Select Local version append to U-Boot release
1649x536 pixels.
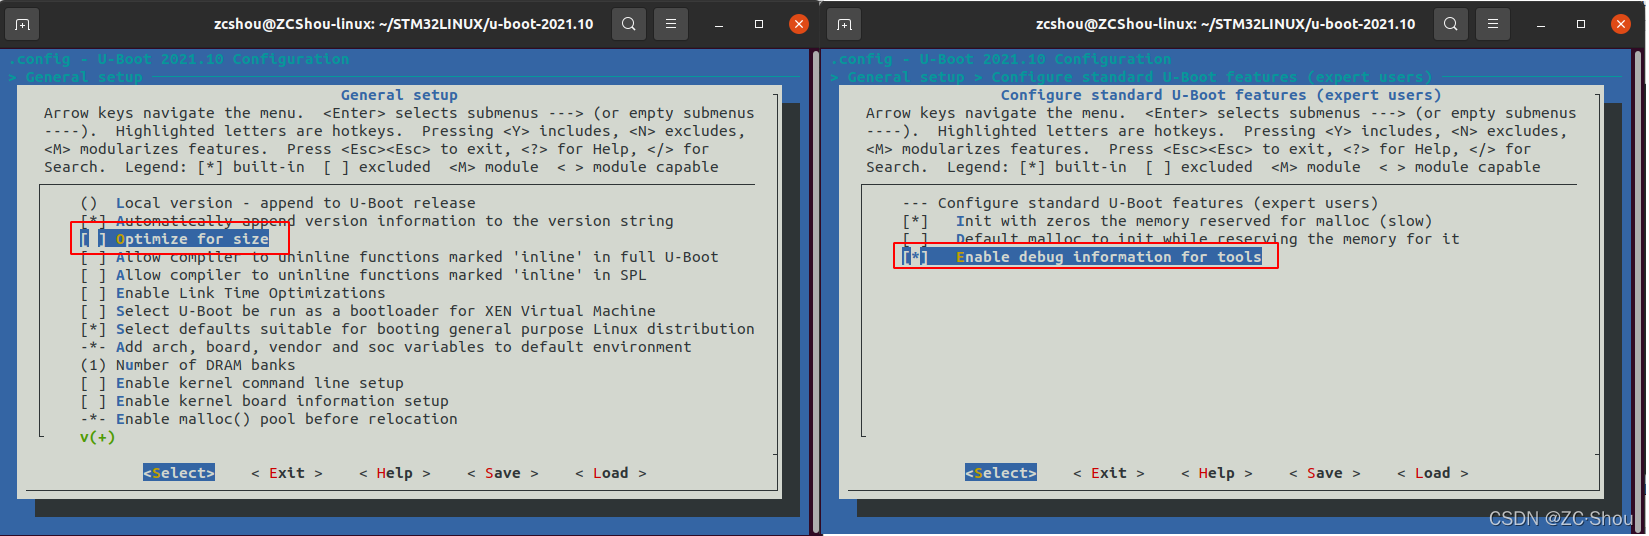coord(278,203)
